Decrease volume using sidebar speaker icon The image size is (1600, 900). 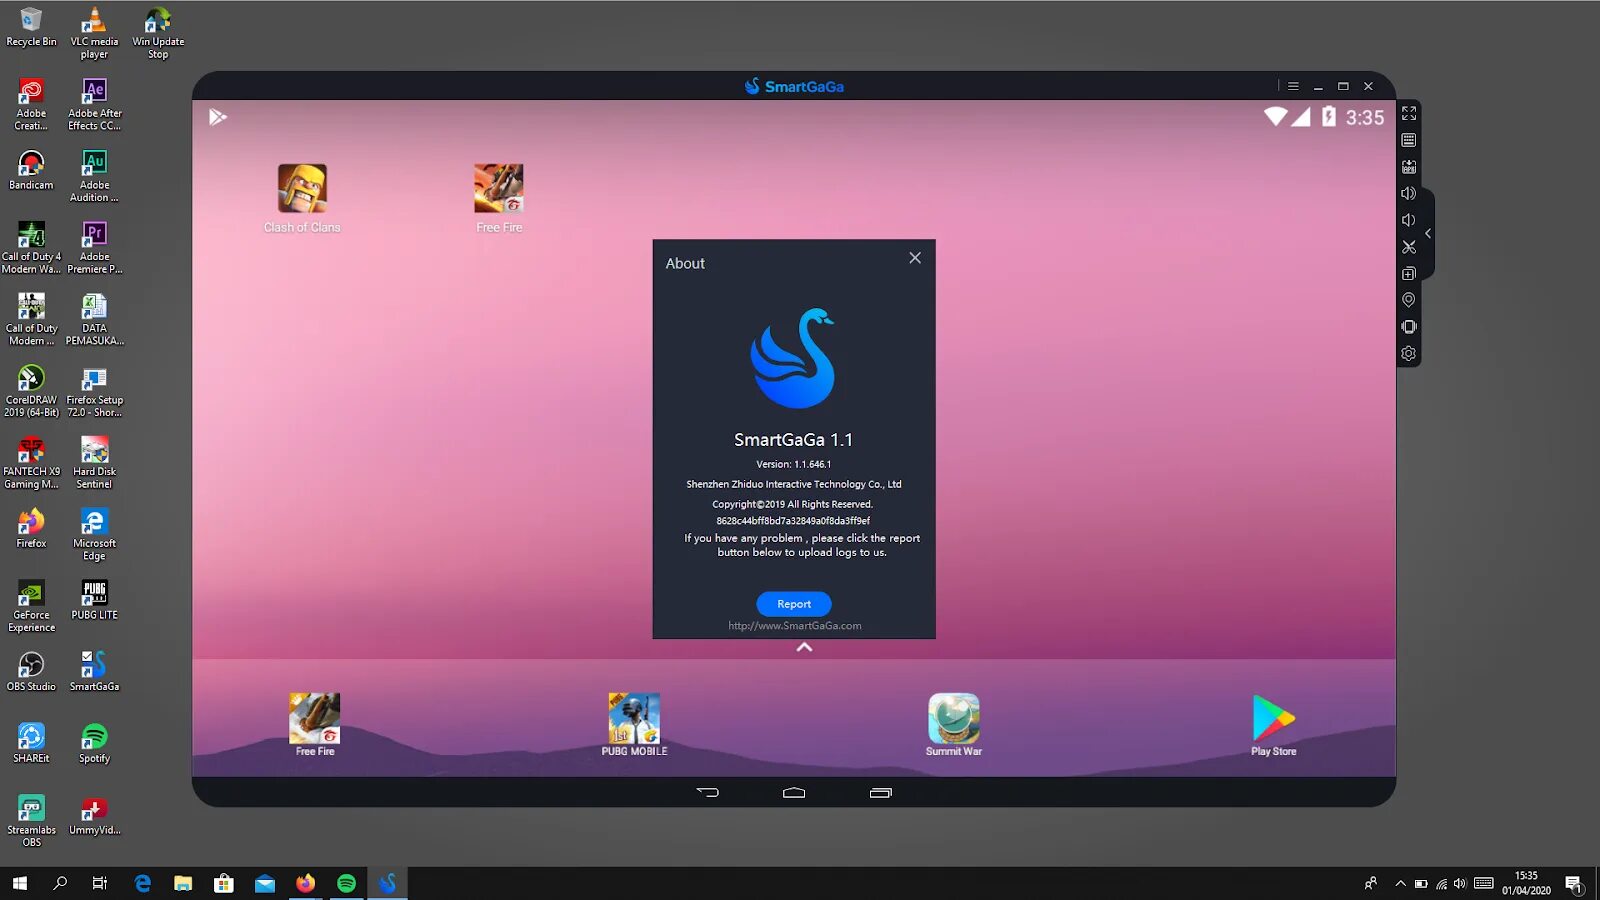1408,220
